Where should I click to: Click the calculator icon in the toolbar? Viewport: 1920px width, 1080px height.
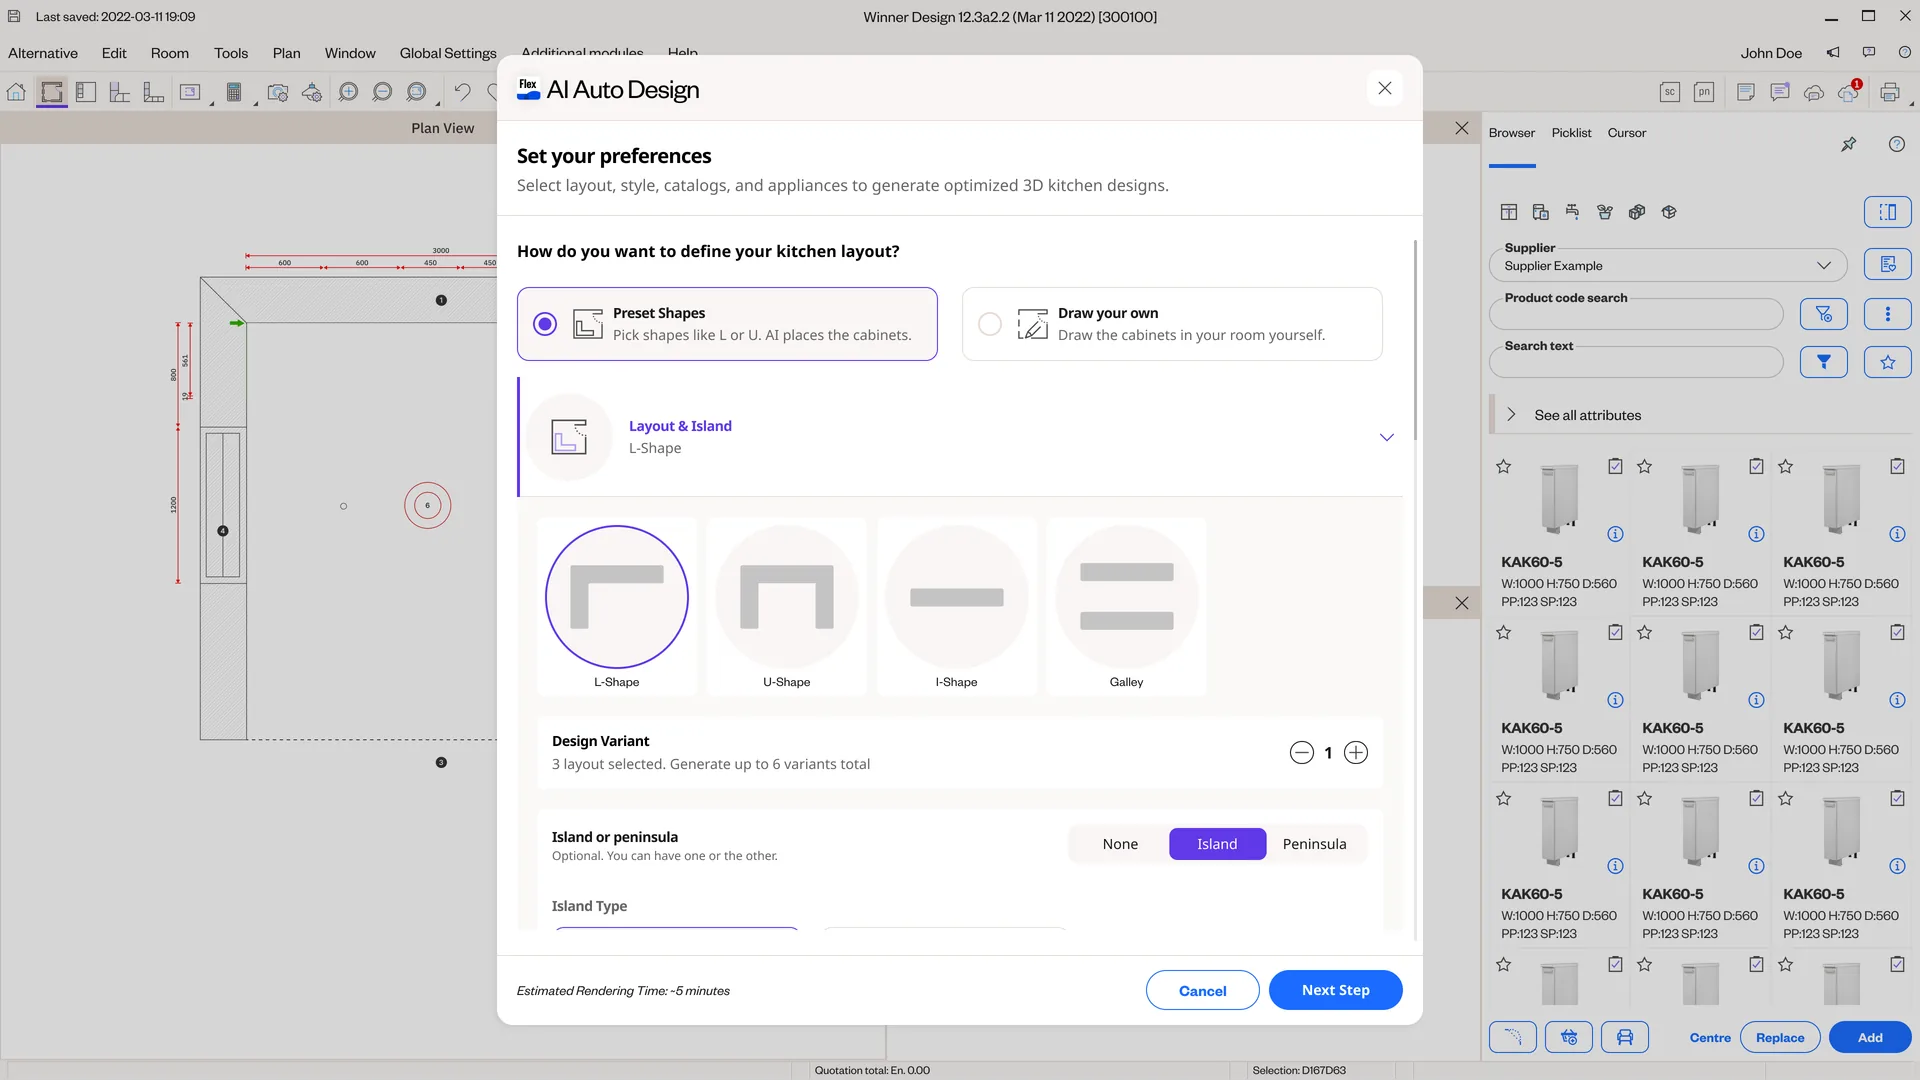coord(234,92)
